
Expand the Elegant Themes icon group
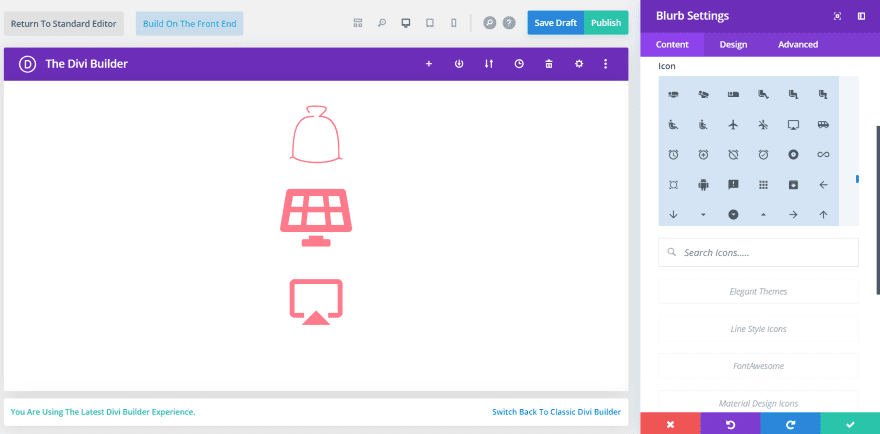(x=758, y=291)
